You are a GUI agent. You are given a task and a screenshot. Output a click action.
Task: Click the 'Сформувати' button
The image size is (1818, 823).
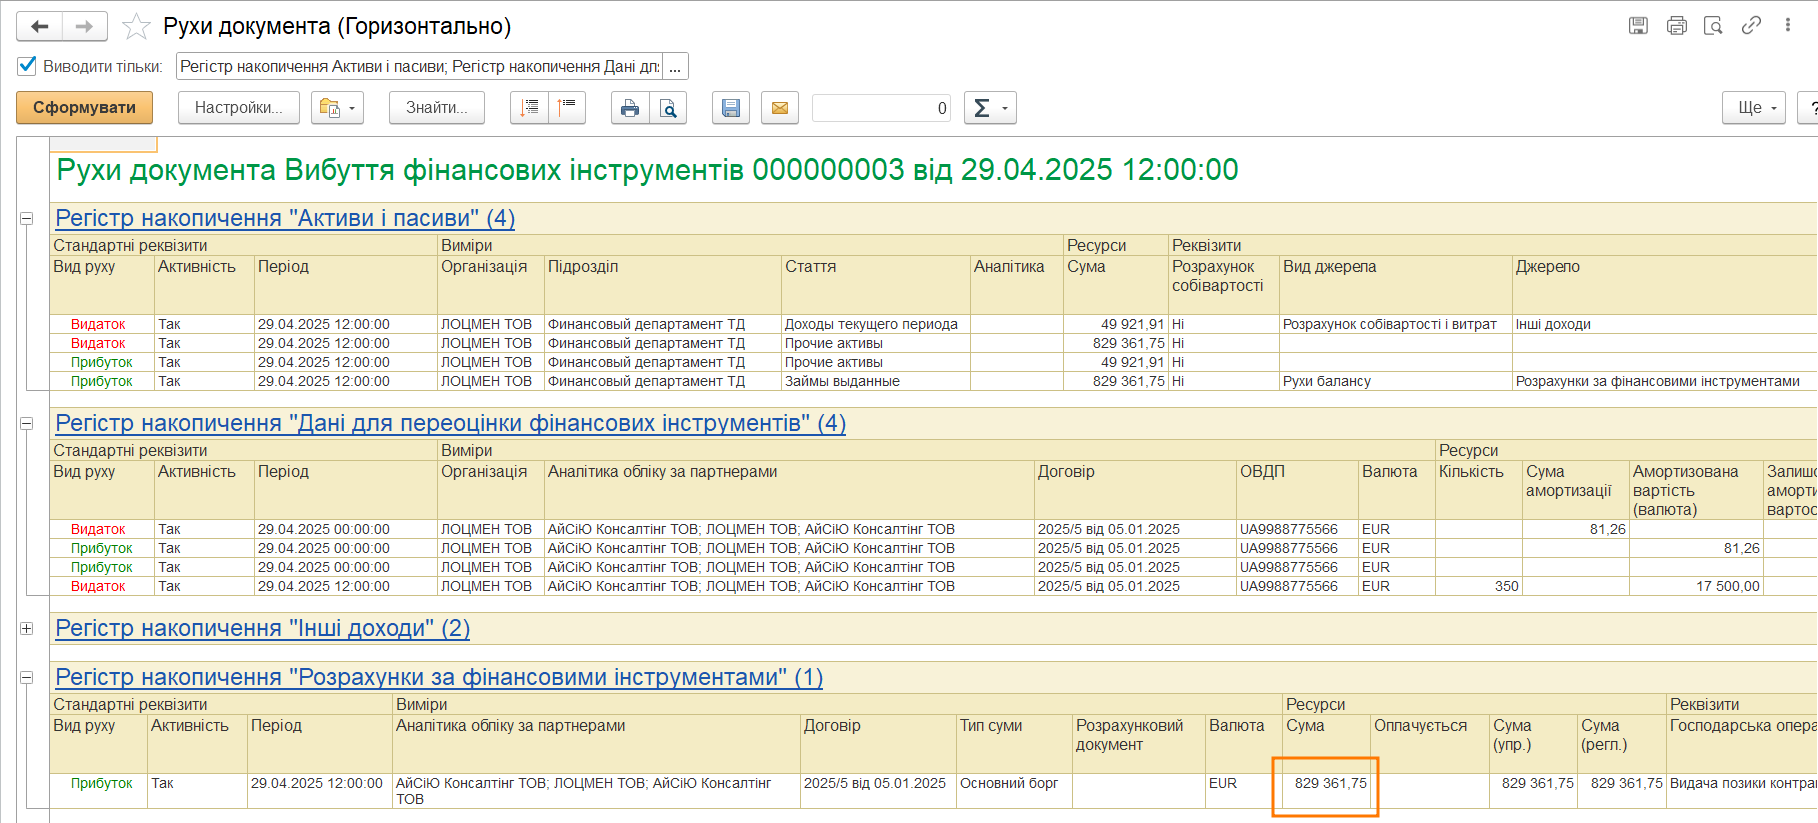pyautogui.click(x=84, y=108)
